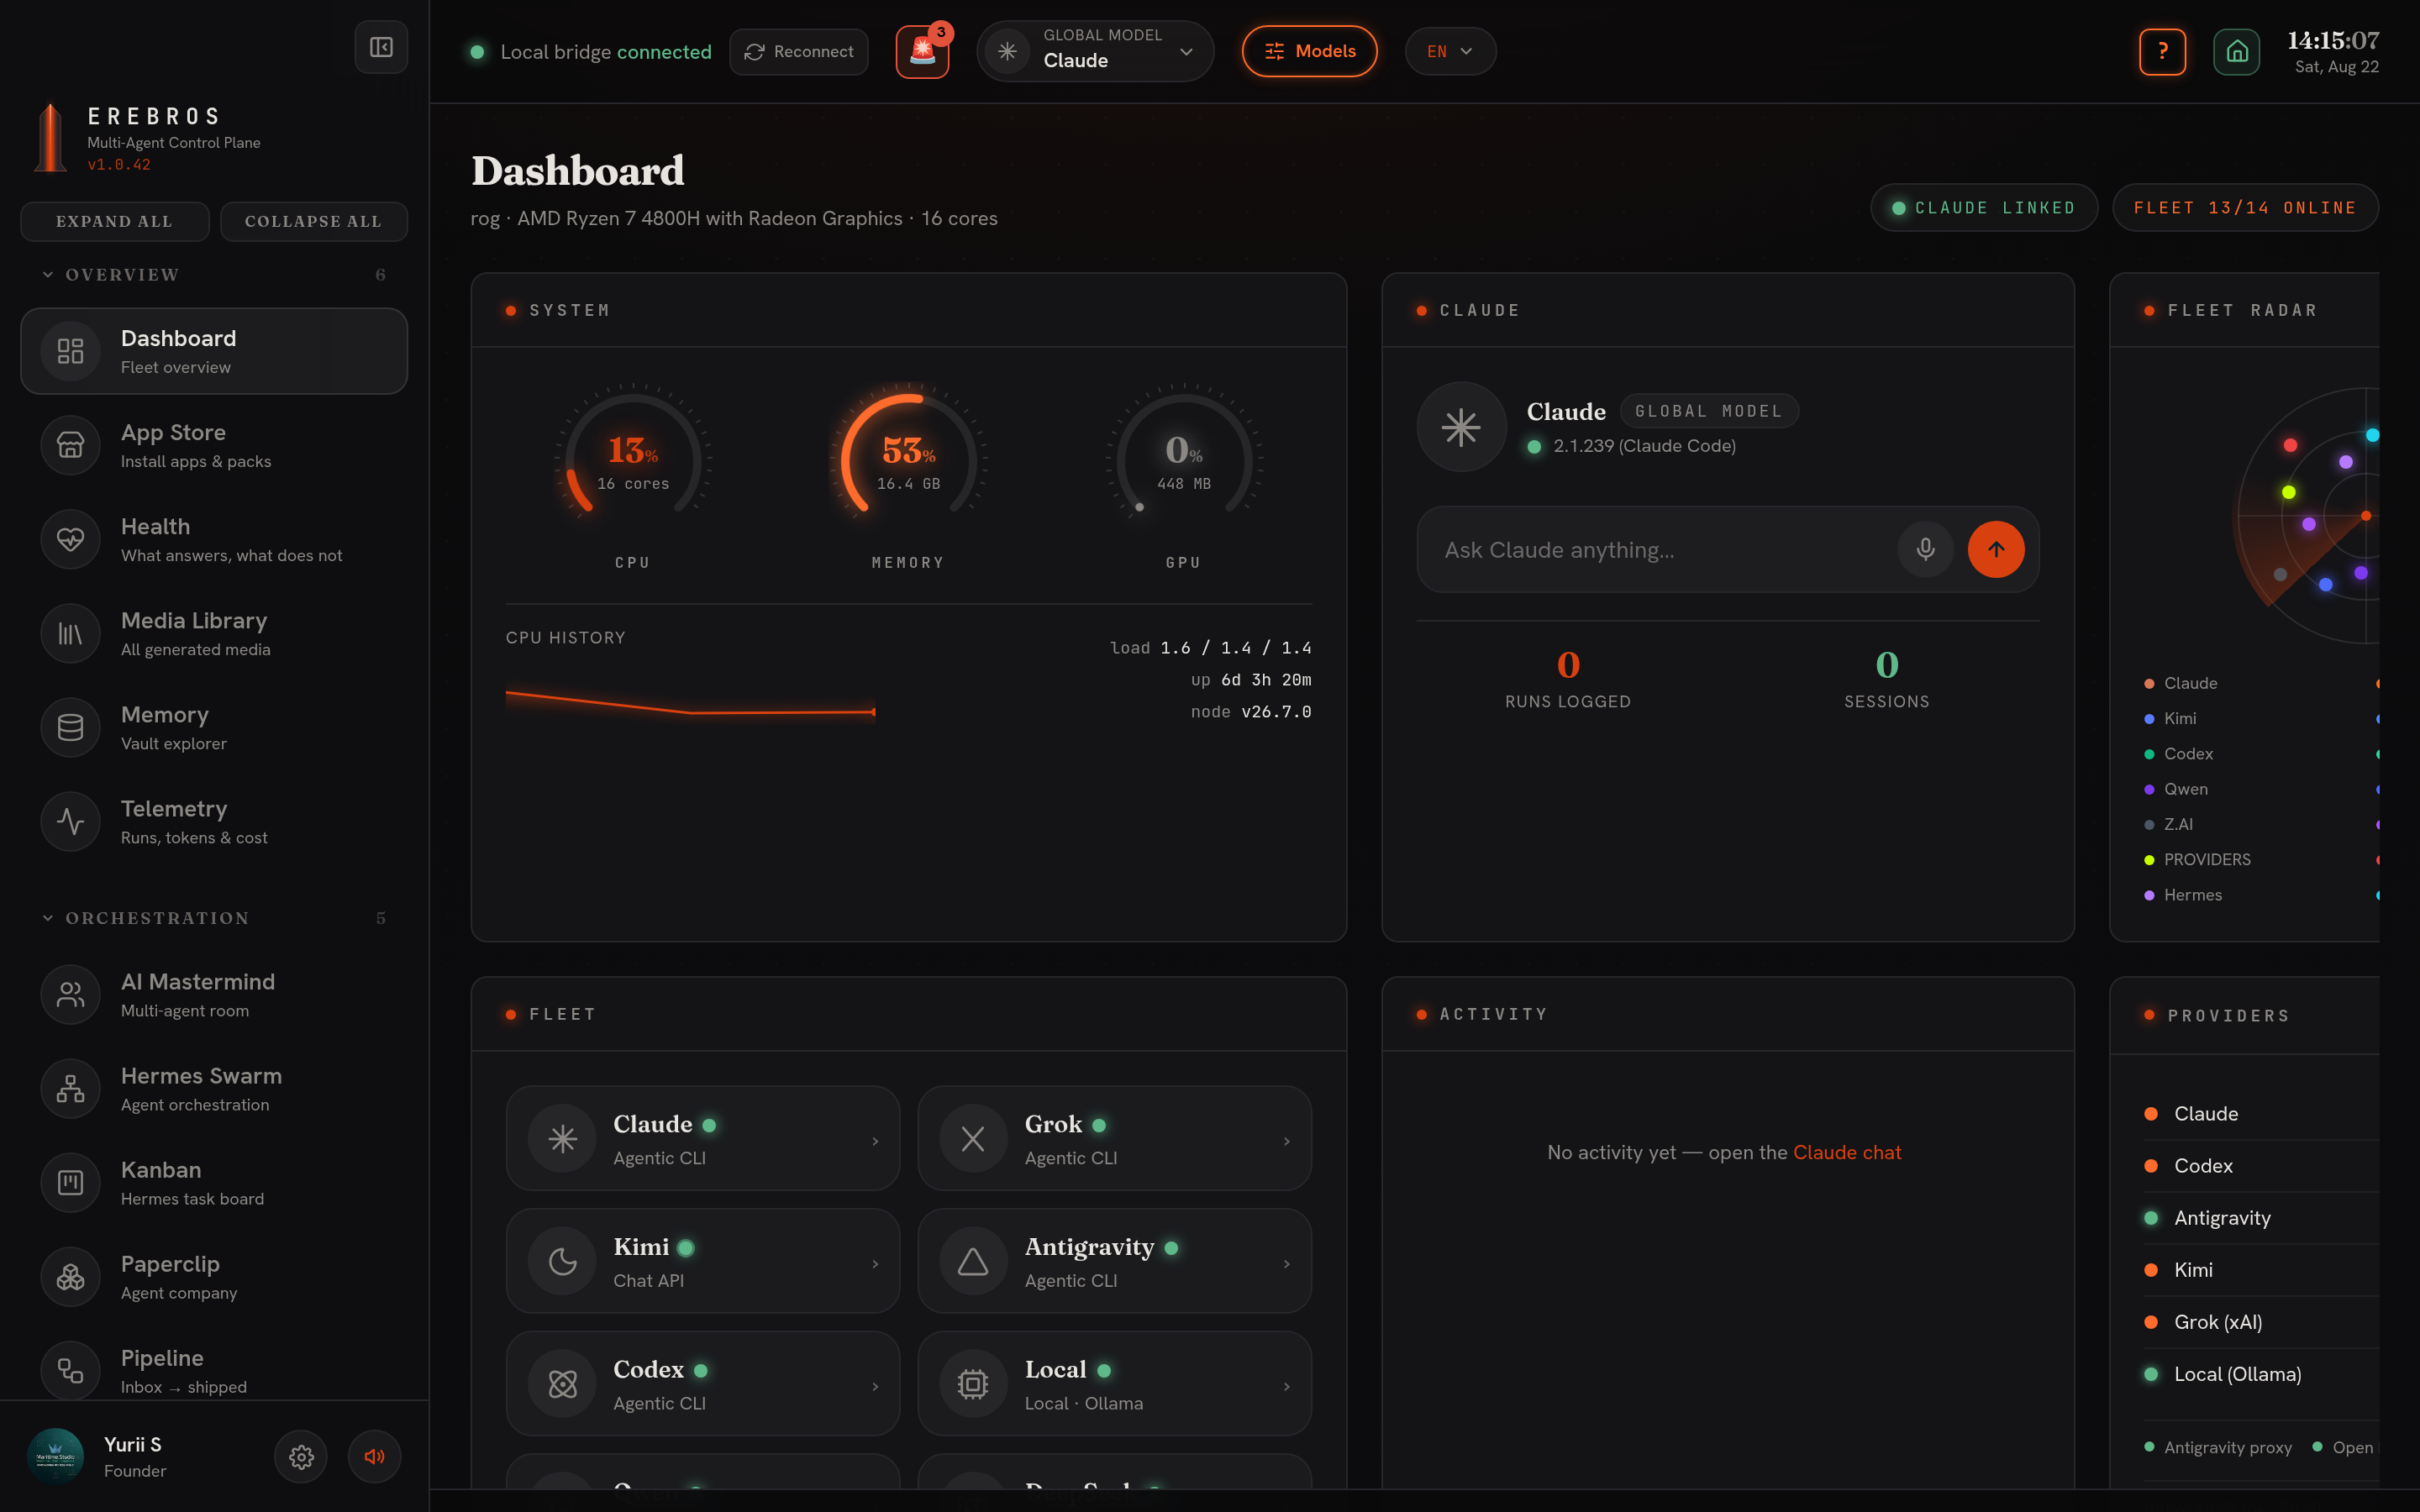Open AI Mastermind people icon
2420x1512 pixels.
coord(70,994)
